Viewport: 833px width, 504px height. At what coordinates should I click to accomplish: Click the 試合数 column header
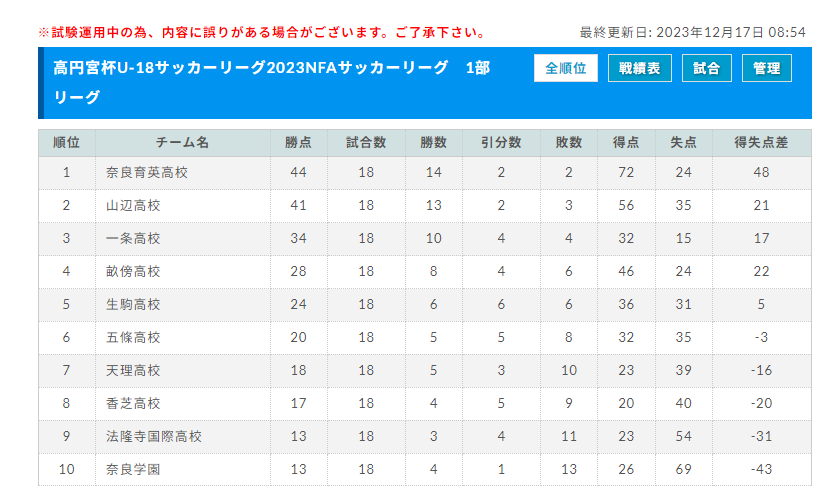pyautogui.click(x=366, y=142)
